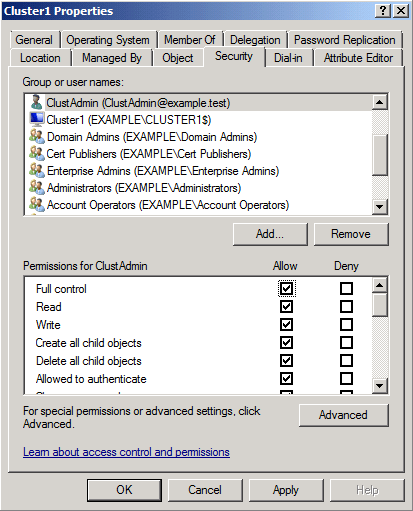The height and width of the screenshot is (511, 413).
Task: Click the Account Operators group icon
Action: coord(37,204)
